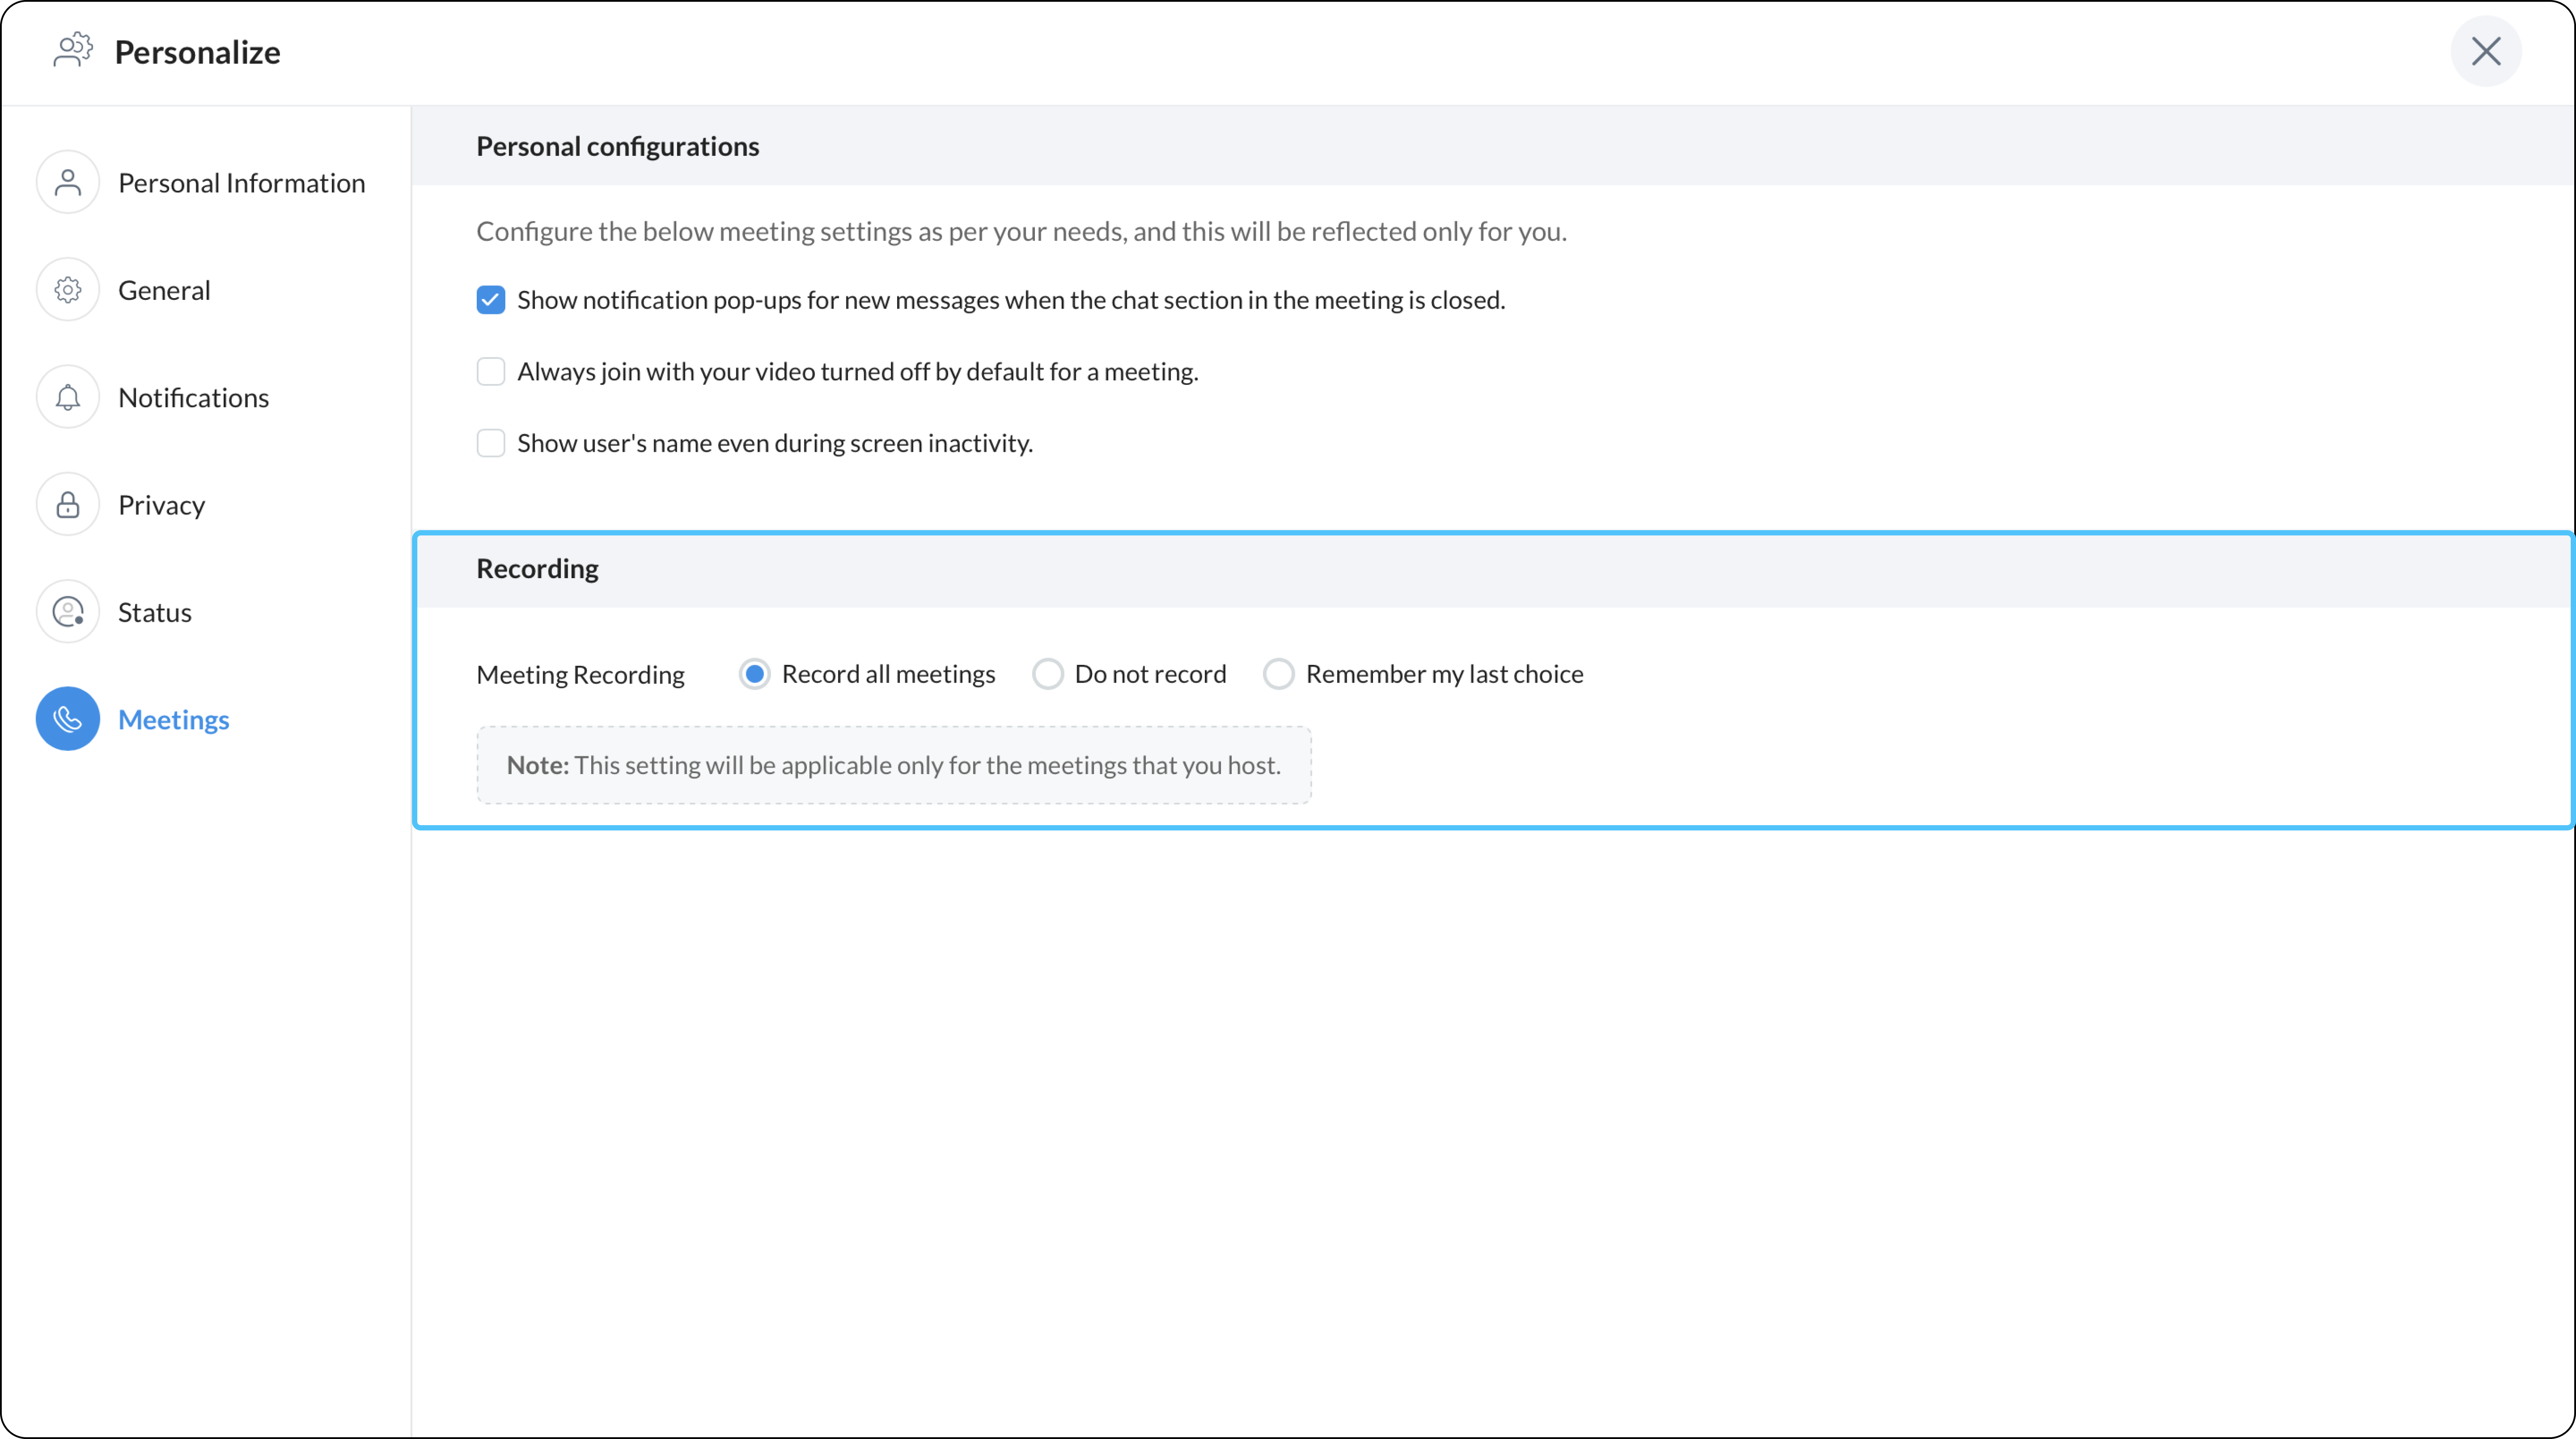Open the Status settings section
This screenshot has height=1439, width=2576.
(x=154, y=612)
